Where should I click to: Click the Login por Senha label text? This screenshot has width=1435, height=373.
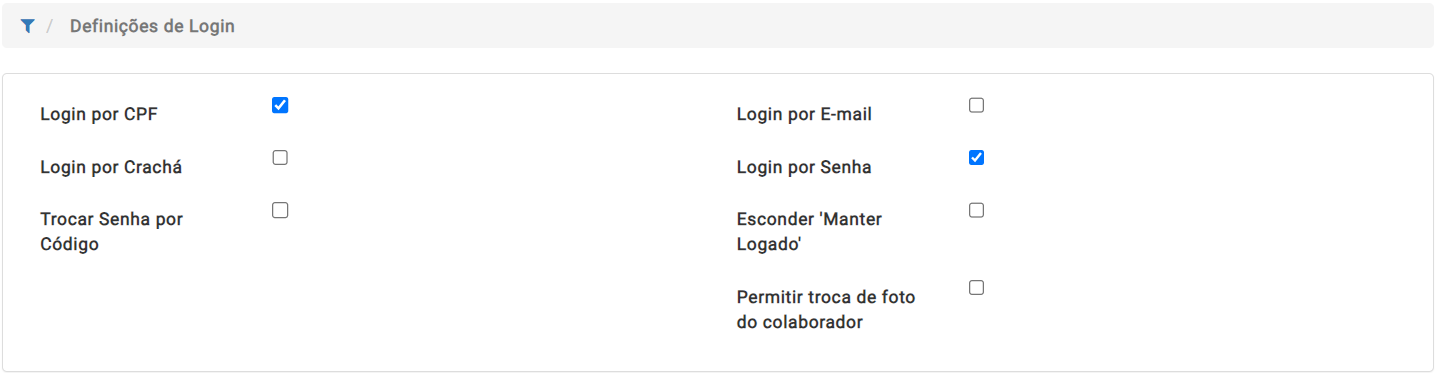pyautogui.click(x=804, y=167)
